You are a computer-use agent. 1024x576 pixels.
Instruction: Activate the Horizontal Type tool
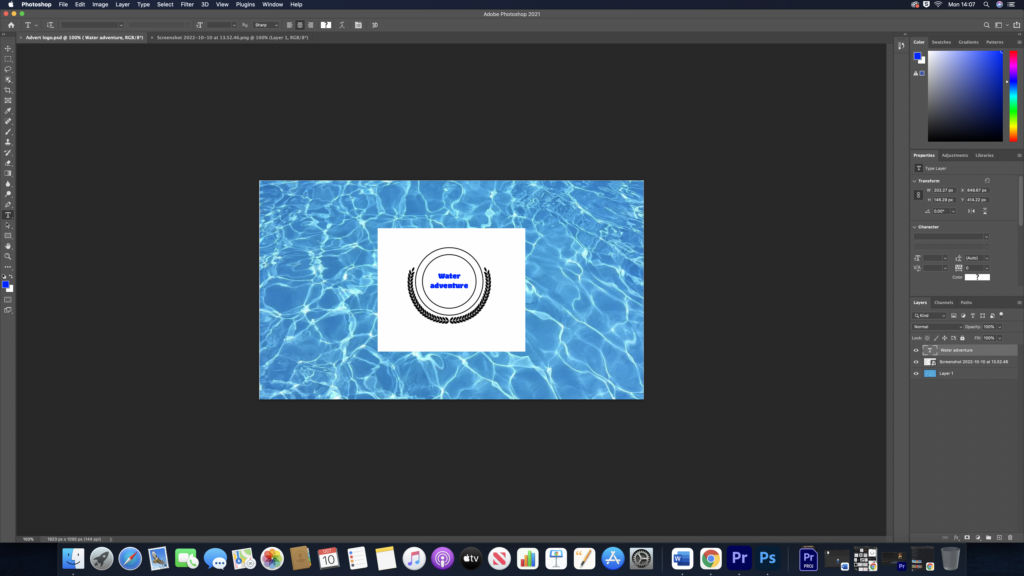tap(8, 215)
